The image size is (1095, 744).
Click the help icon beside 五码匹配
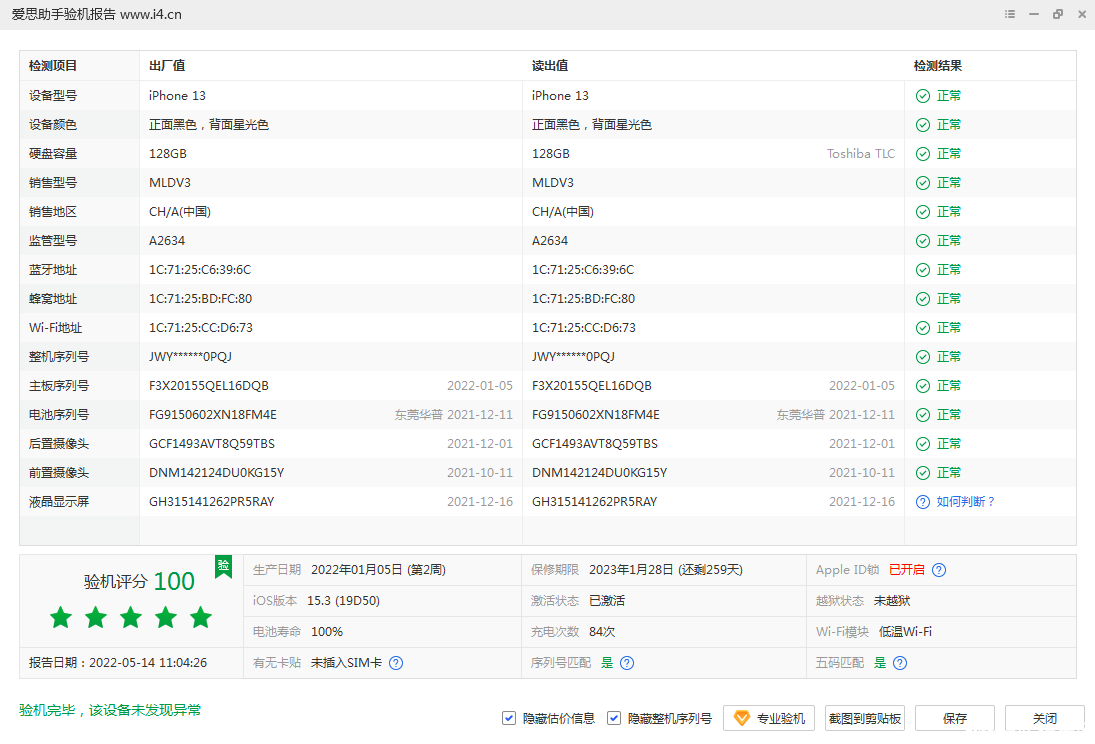click(x=900, y=663)
